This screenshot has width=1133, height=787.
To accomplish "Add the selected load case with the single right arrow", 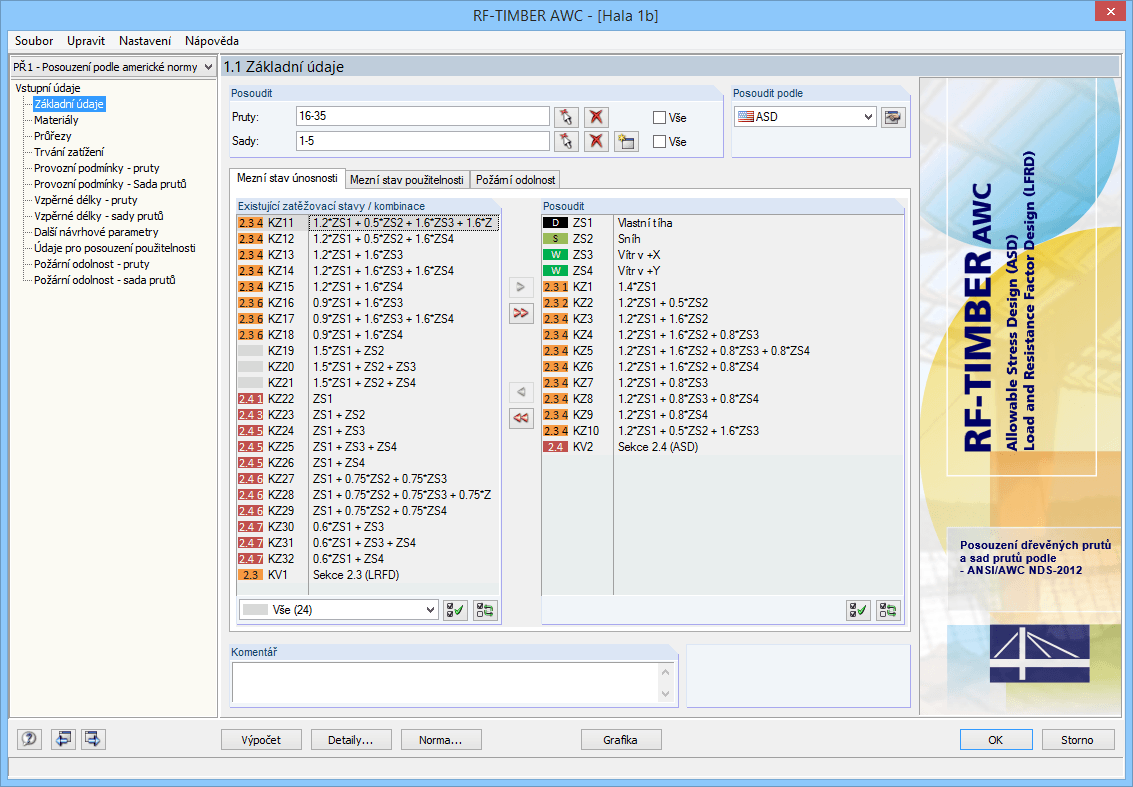I will pos(521,287).
